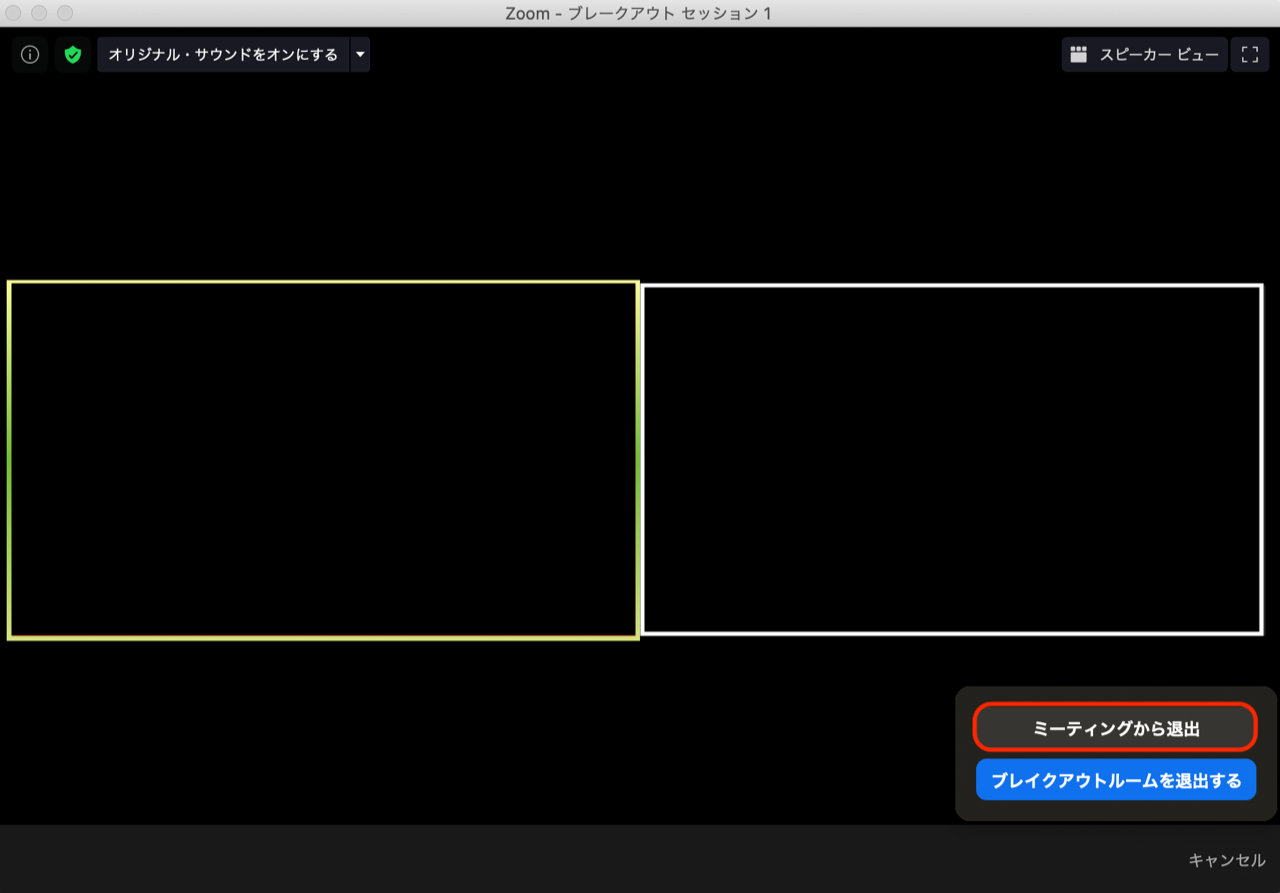Enter full screen mode icon

[1249, 55]
